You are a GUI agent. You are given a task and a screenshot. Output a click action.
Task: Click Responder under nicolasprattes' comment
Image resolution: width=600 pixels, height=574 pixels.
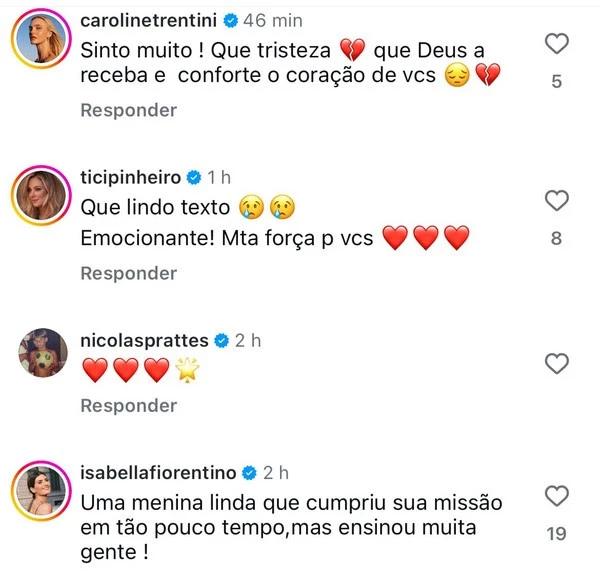128,406
